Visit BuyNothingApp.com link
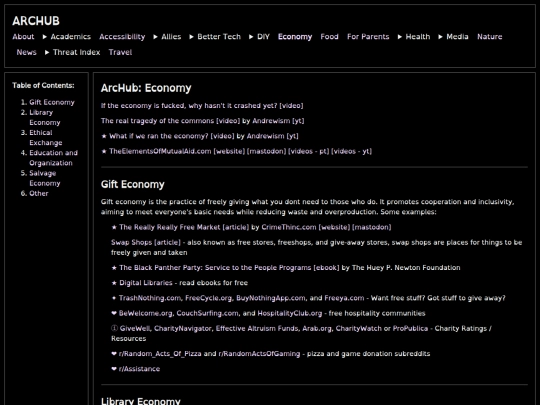The image size is (540, 405). [x=271, y=298]
